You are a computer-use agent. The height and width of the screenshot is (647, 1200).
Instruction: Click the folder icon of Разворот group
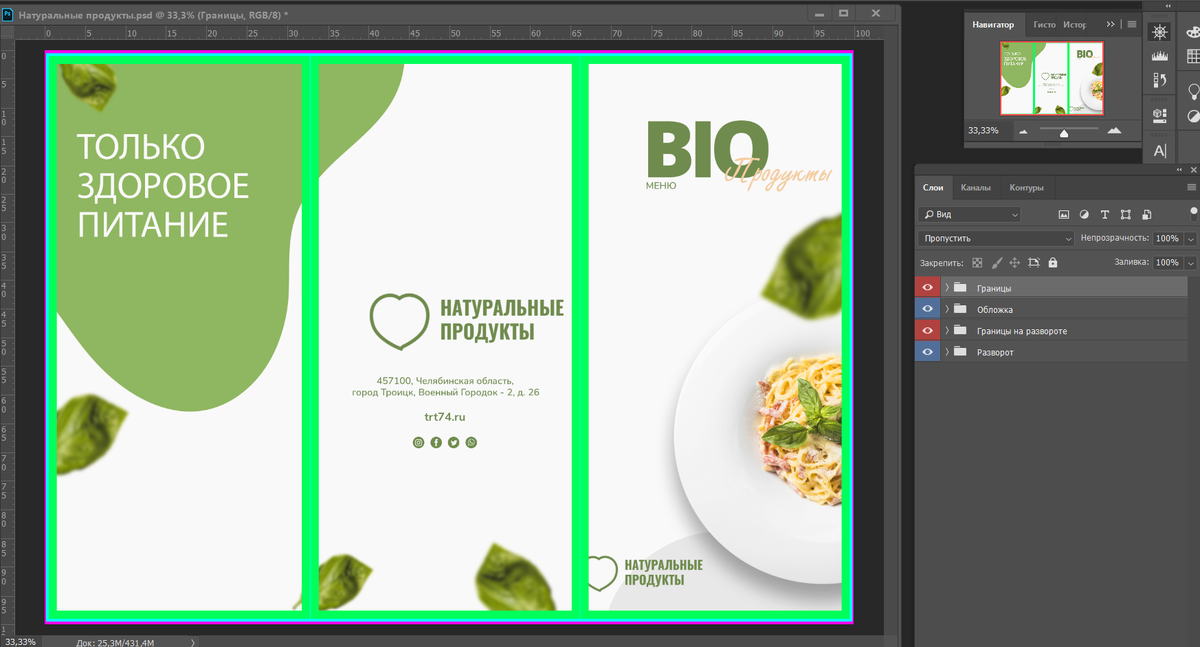point(961,351)
